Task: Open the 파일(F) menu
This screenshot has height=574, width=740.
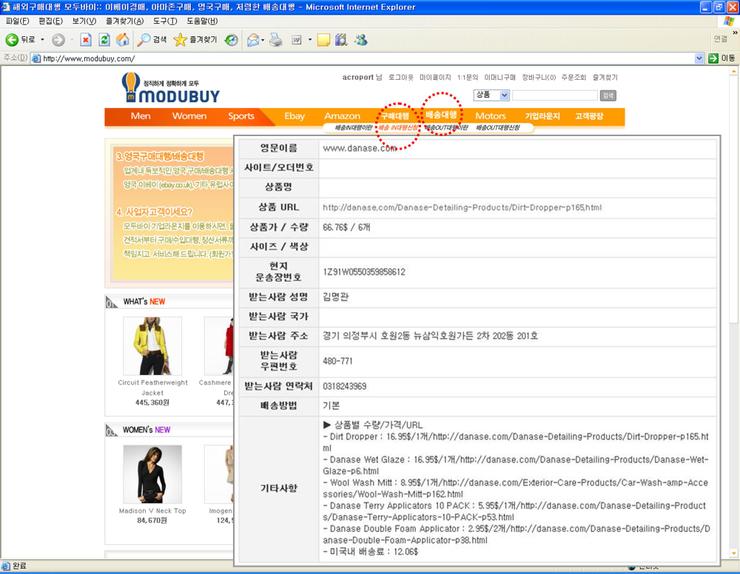Action: pyautogui.click(x=17, y=21)
